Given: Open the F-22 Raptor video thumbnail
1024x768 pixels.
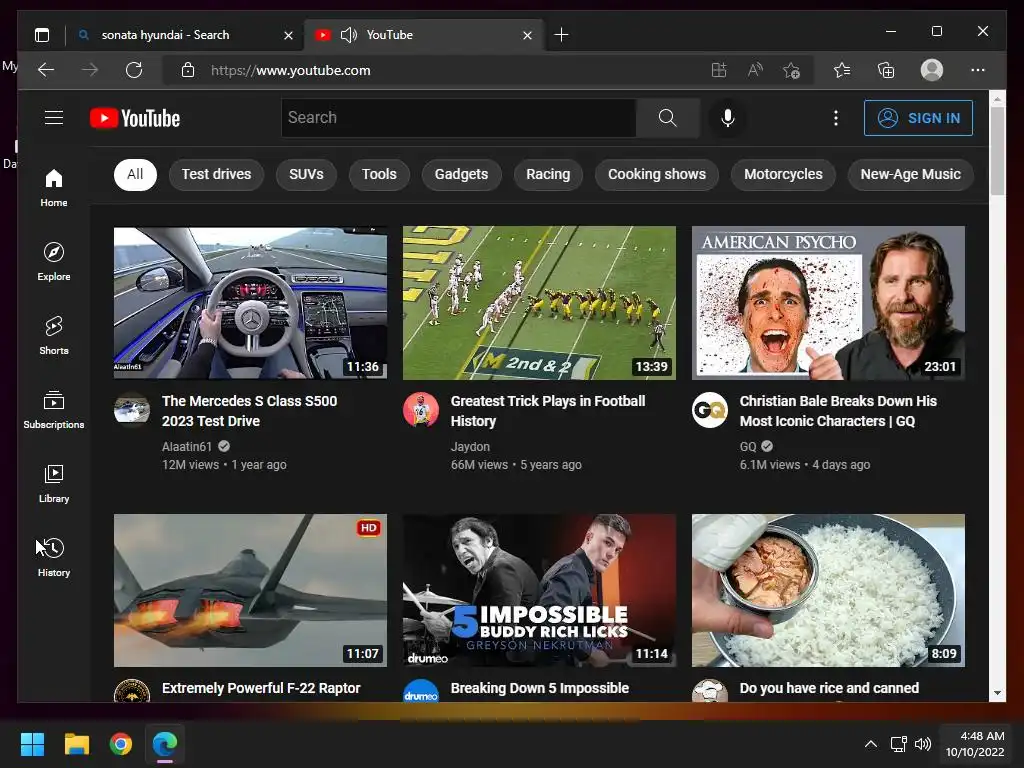Looking at the screenshot, I should tap(250, 590).
